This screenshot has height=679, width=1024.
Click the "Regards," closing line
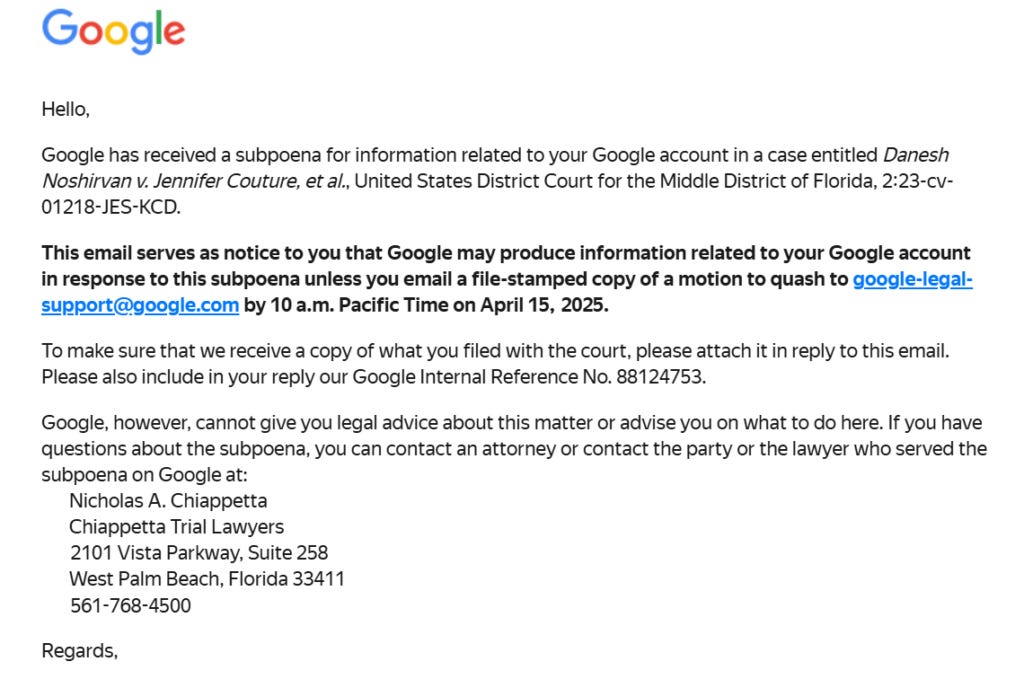(80, 651)
